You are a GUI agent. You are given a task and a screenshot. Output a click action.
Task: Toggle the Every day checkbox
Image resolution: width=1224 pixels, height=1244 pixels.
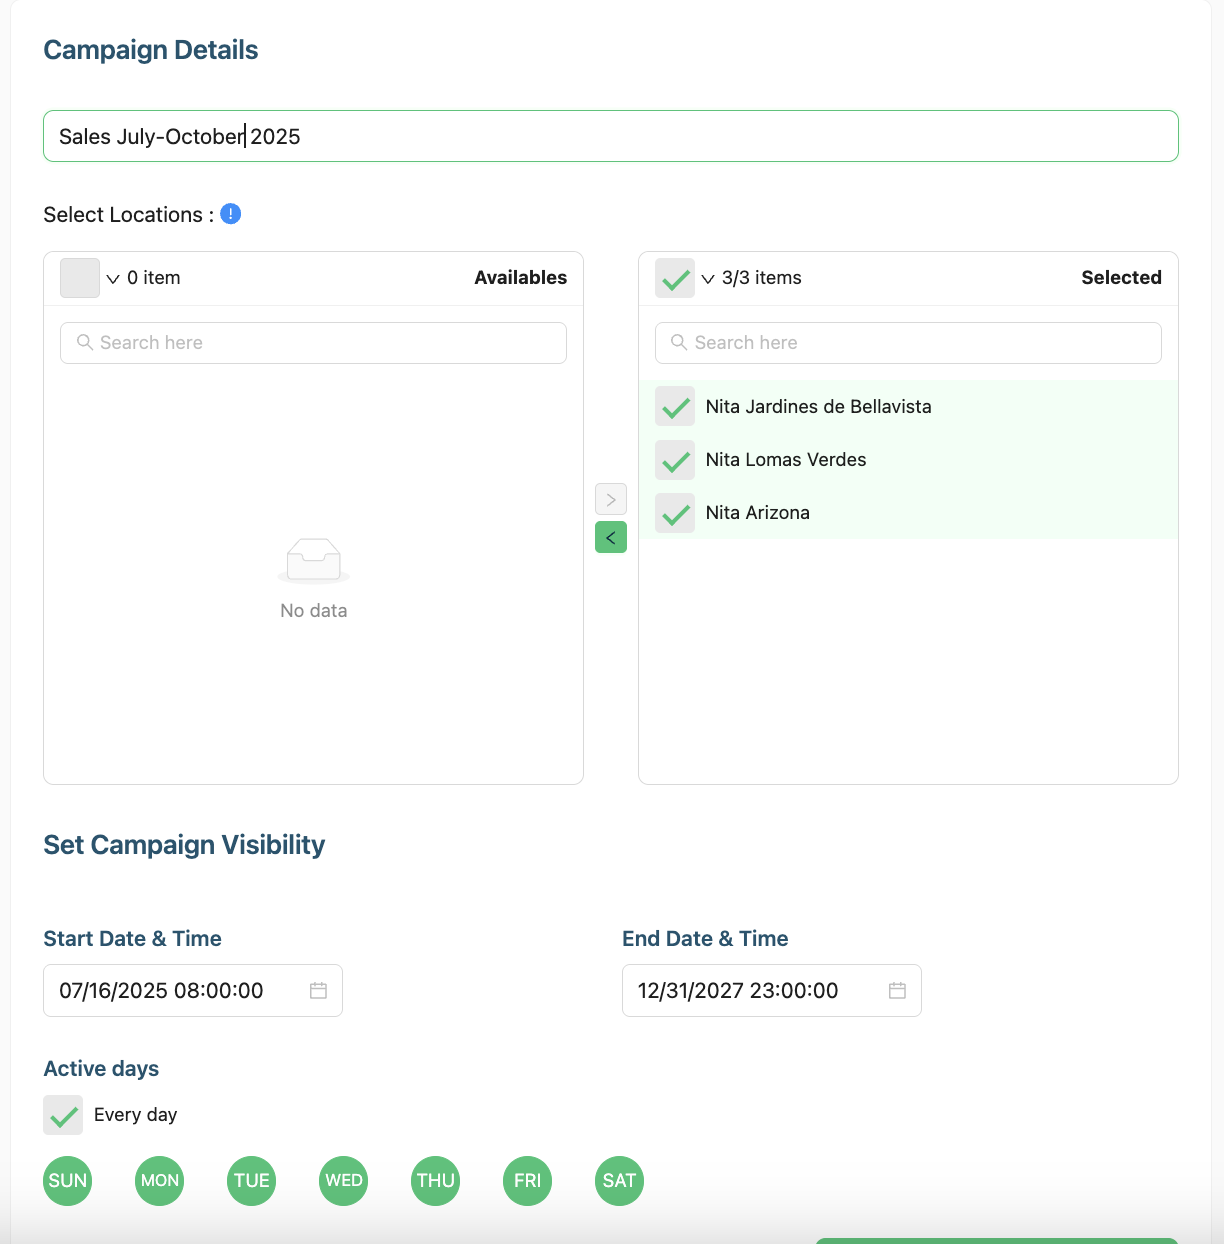63,1115
